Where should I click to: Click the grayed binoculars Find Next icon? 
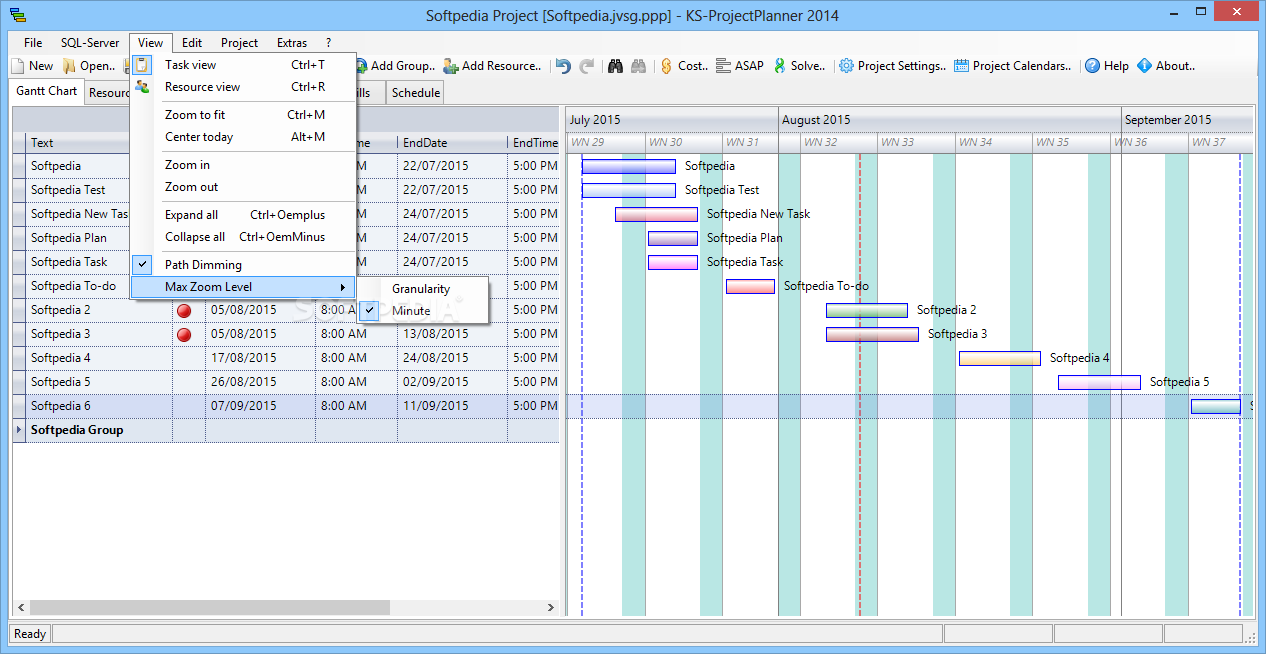coord(638,66)
